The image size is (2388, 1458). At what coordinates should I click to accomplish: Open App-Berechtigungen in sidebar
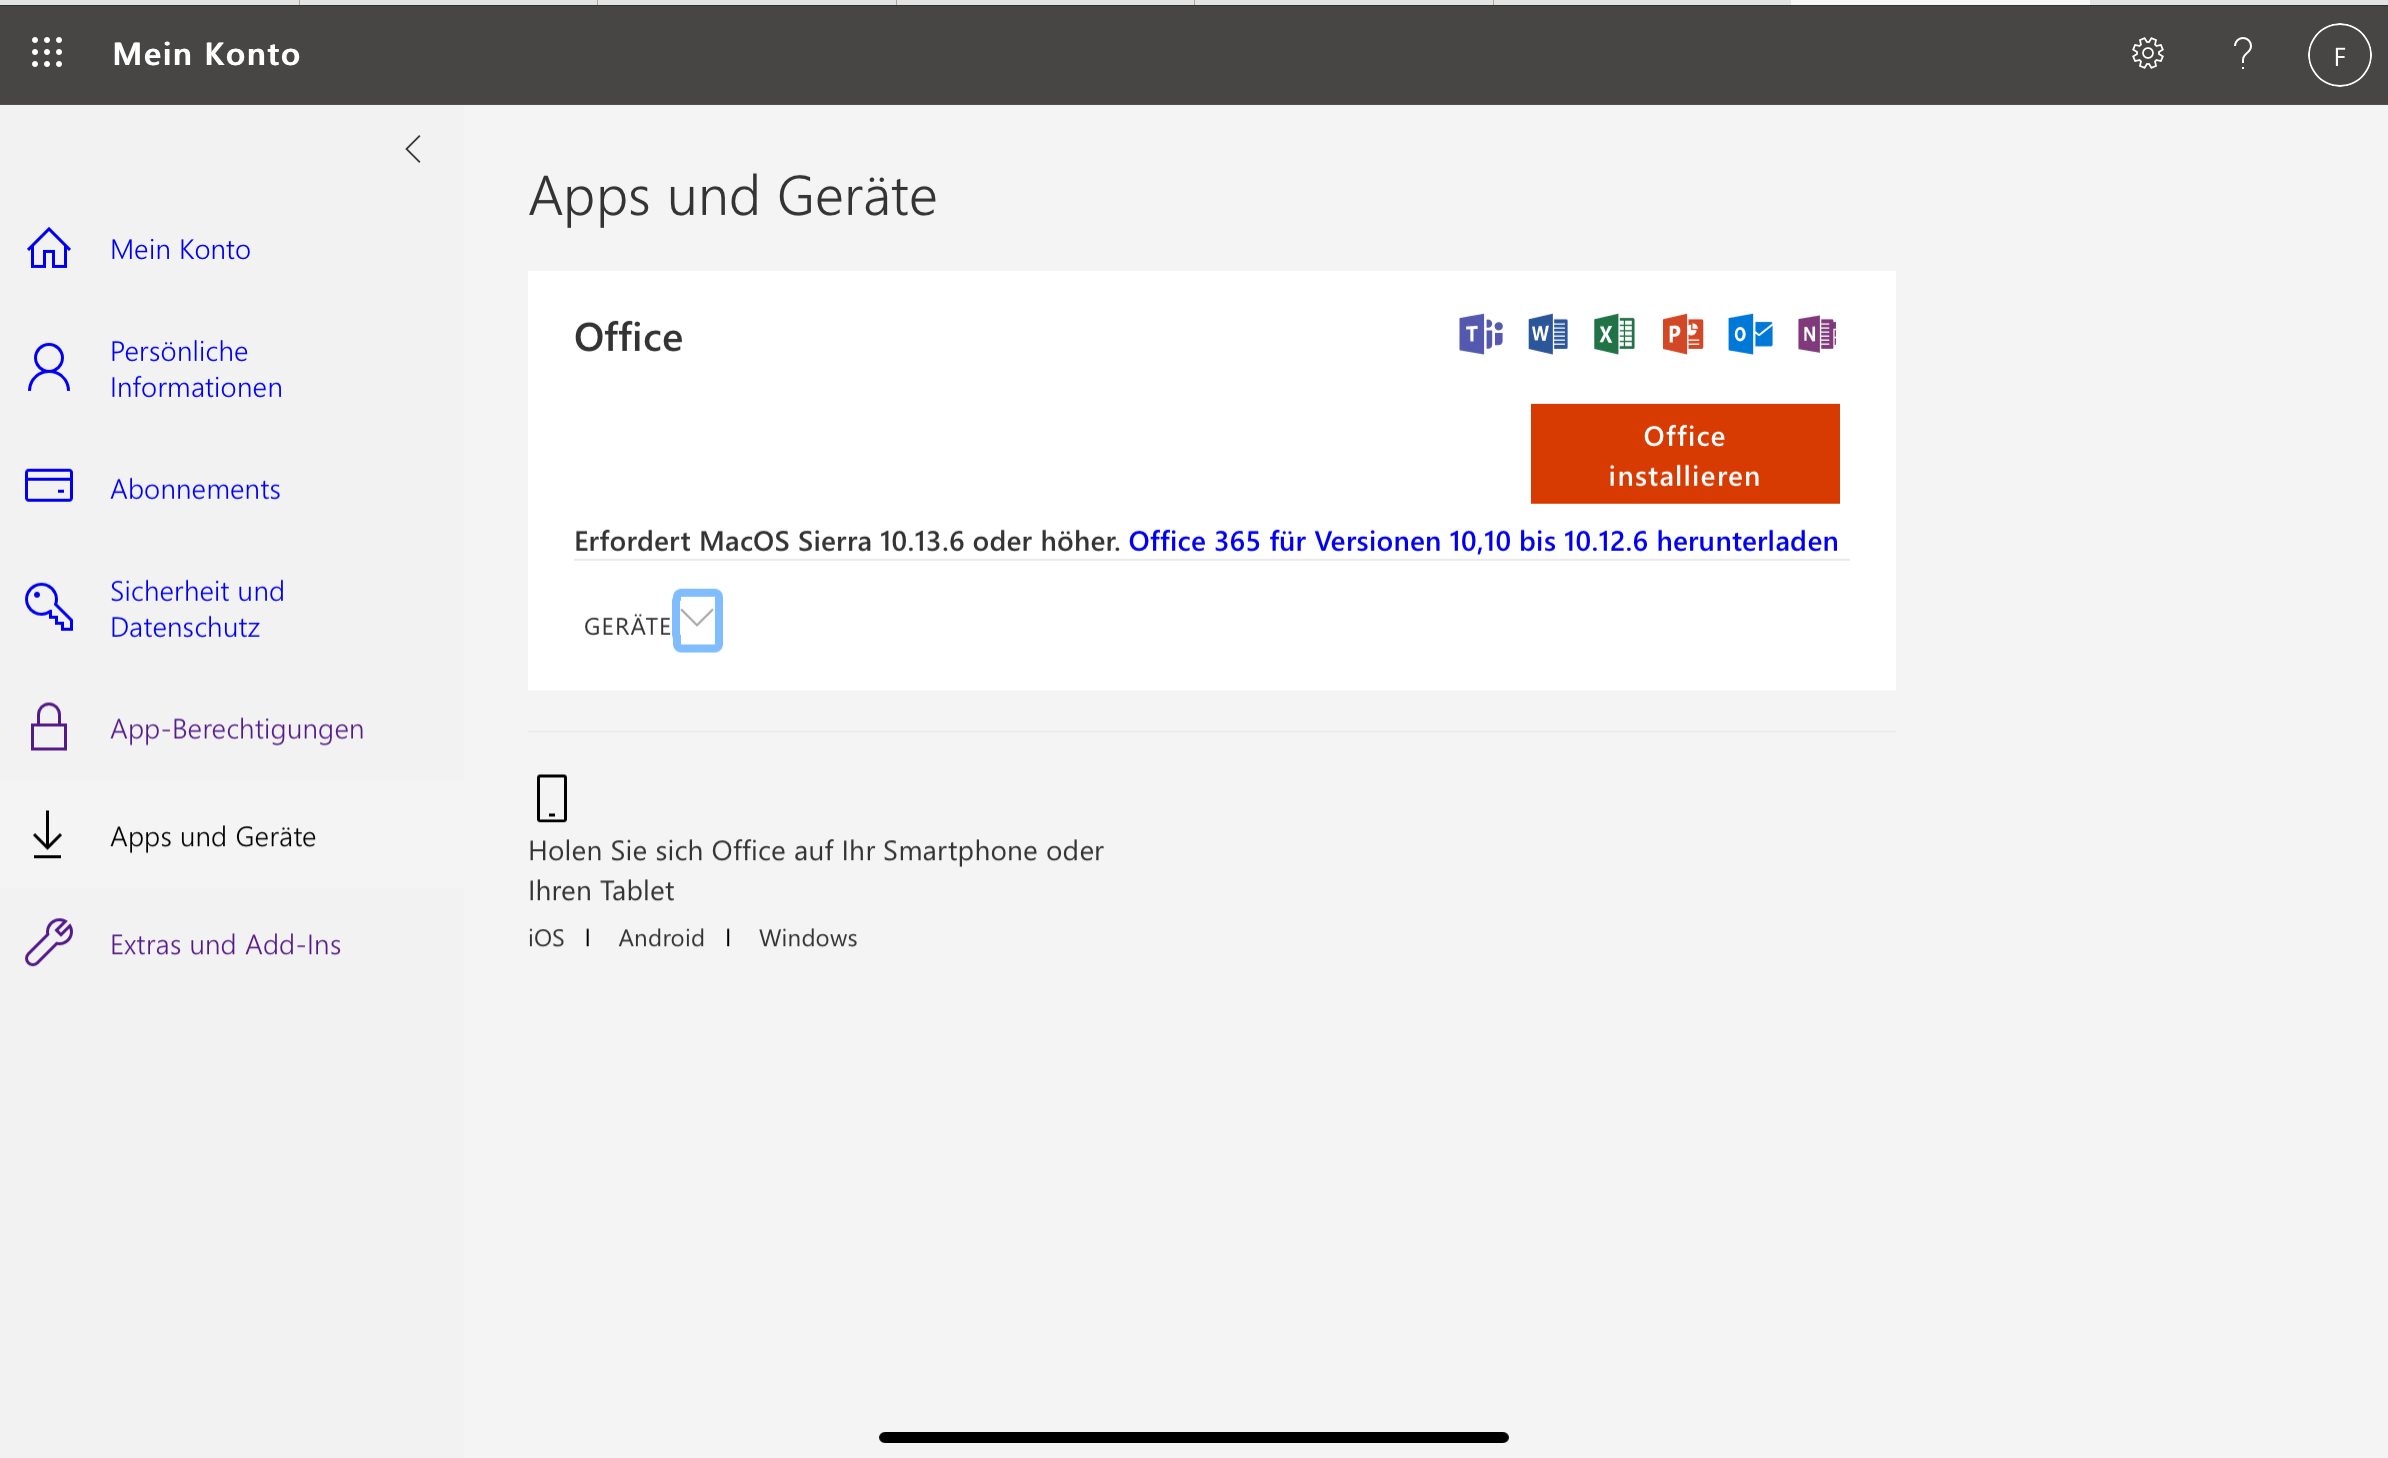pyautogui.click(x=237, y=729)
